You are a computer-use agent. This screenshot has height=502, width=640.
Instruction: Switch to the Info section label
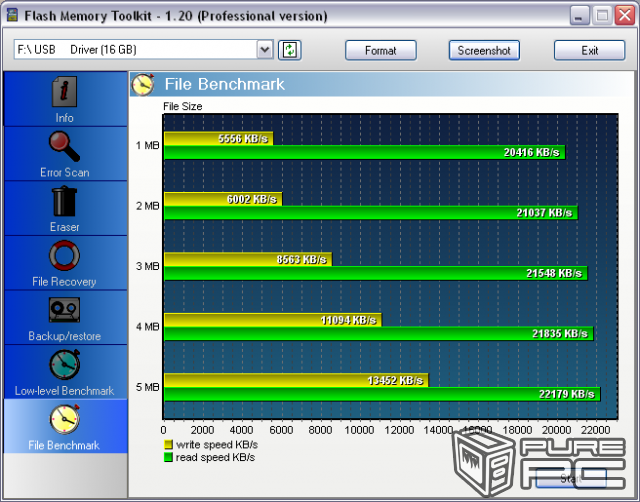click(64, 118)
